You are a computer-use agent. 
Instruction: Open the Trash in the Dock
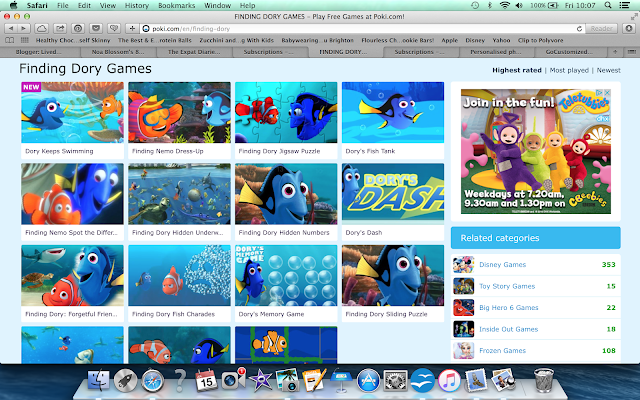click(x=544, y=380)
